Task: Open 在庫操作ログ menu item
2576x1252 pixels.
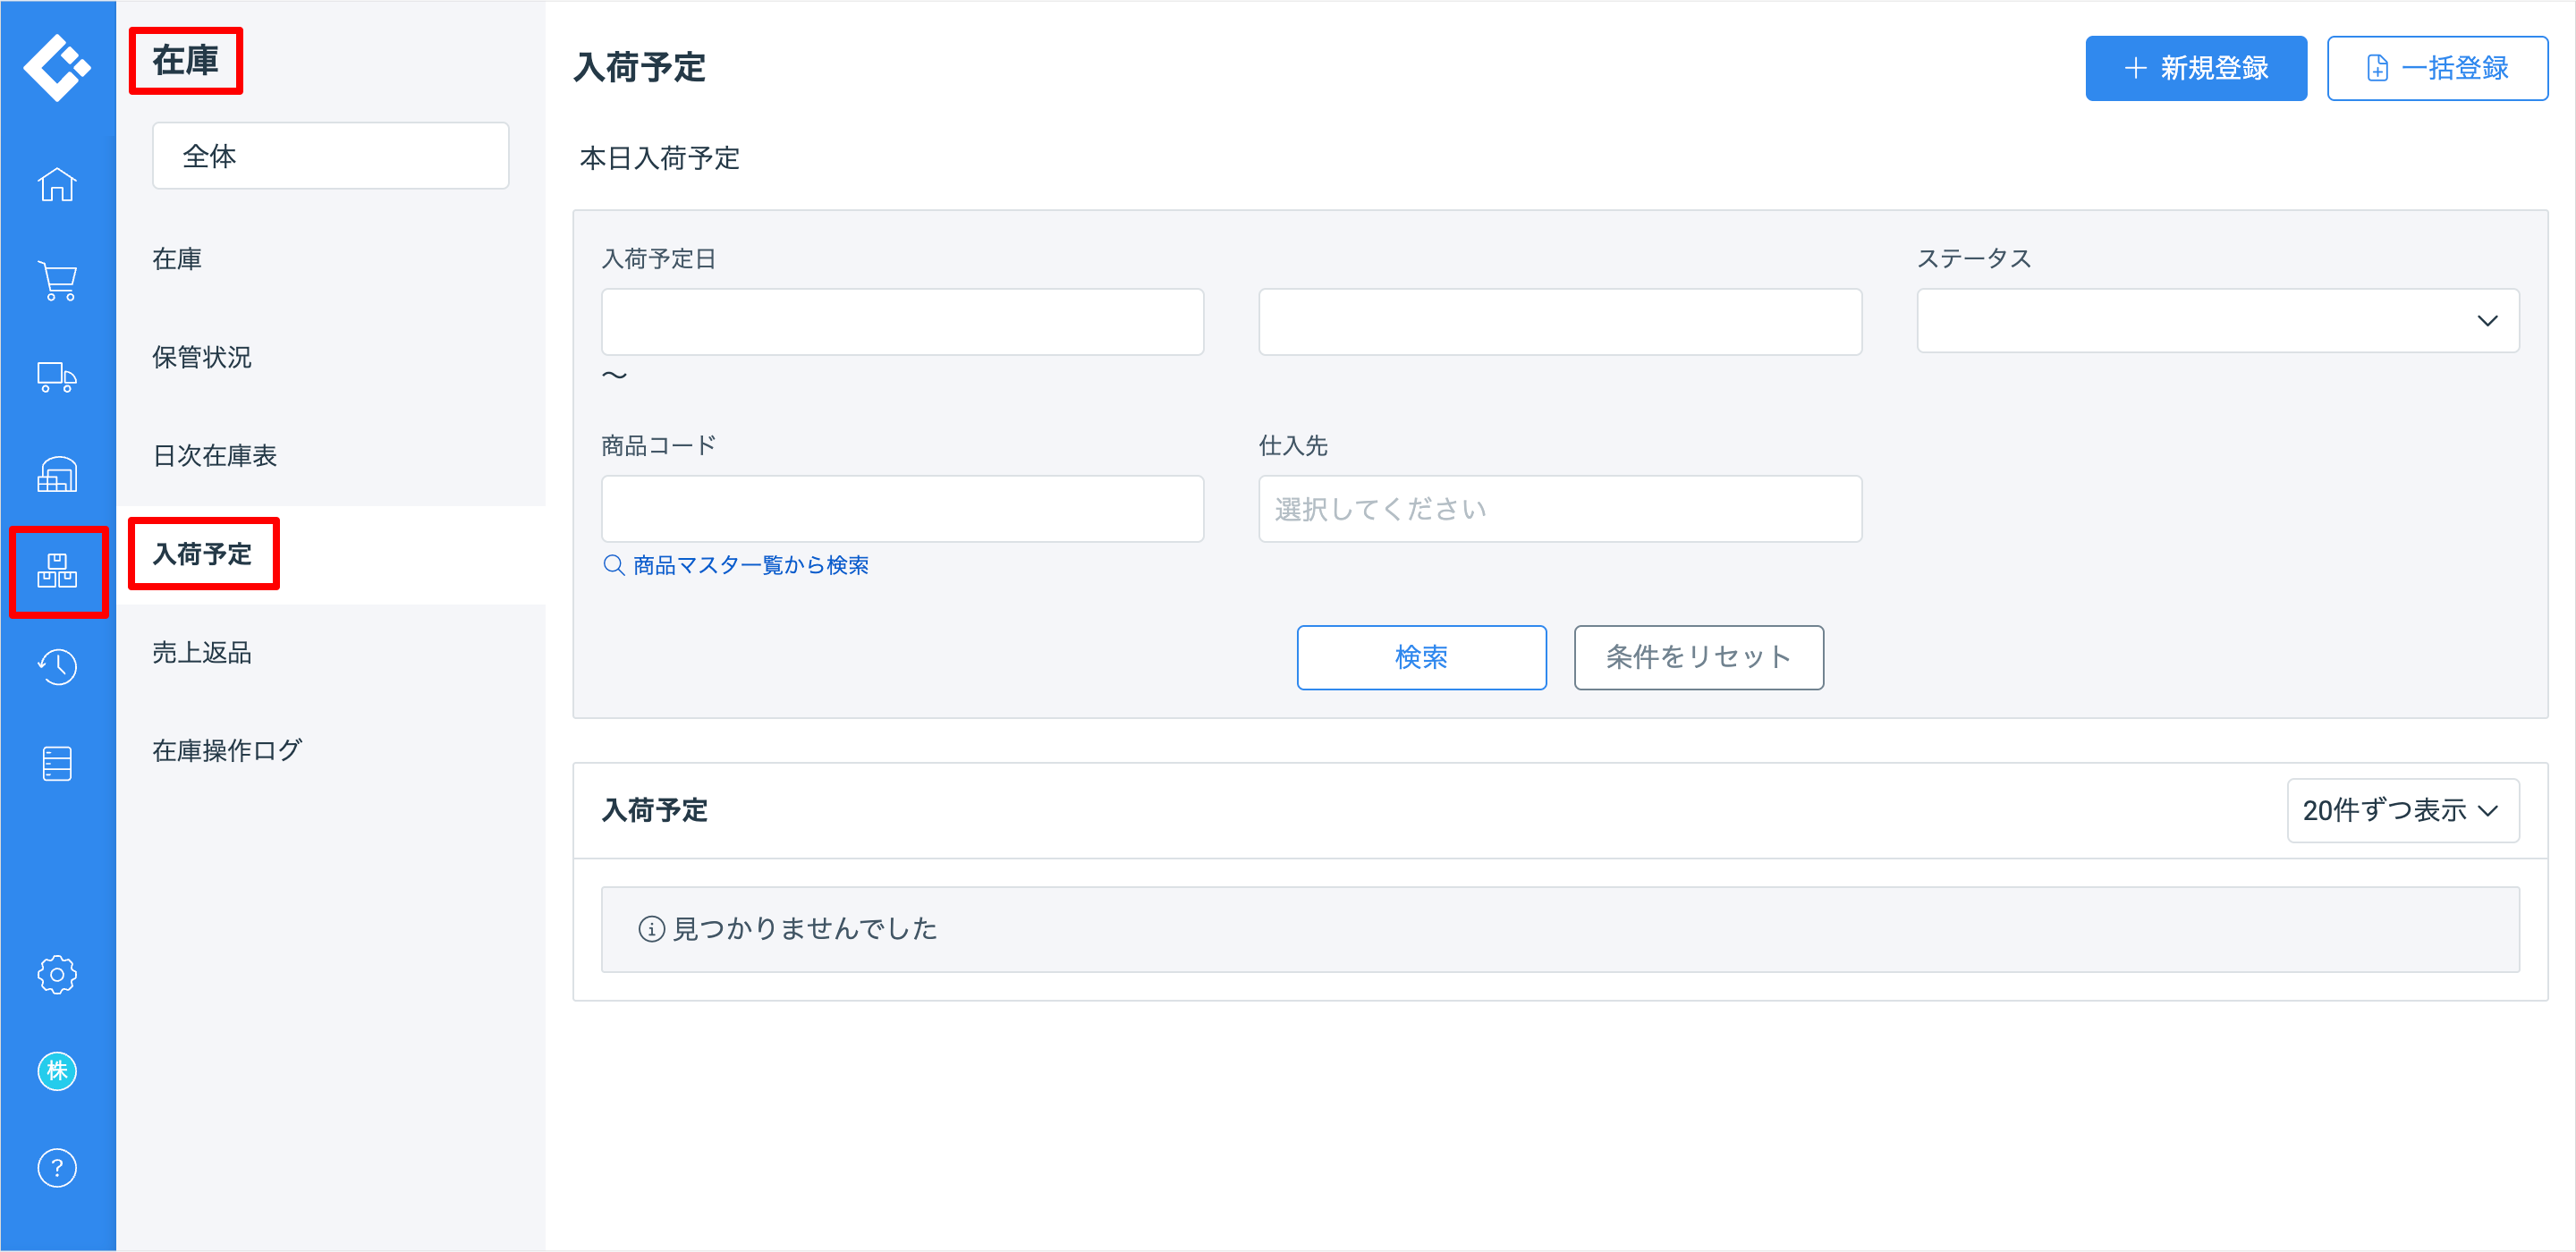Action: pyautogui.click(x=227, y=751)
